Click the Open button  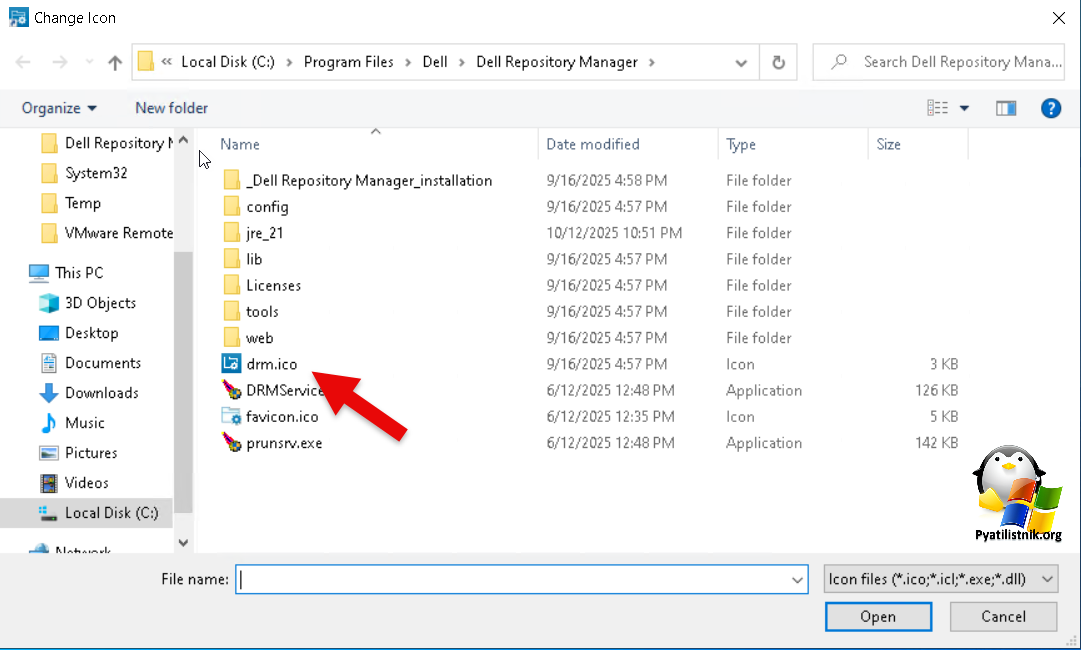[878, 617]
